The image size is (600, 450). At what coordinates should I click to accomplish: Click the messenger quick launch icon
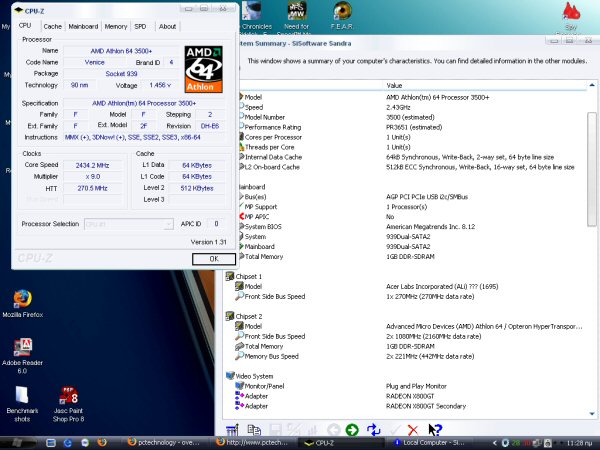(x=85, y=443)
